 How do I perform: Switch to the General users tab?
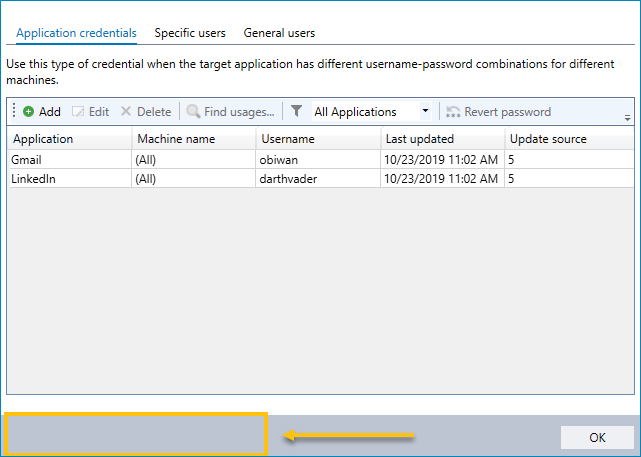tap(279, 33)
